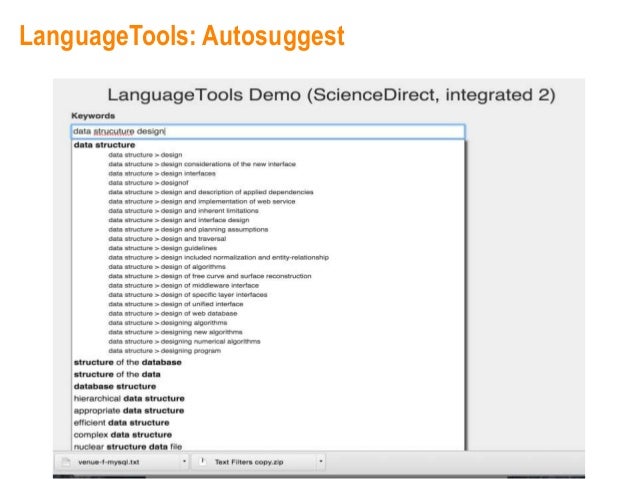638x479 pixels.
Task: Open downloaded file venue-f-mysql.txt
Action: (x=109, y=462)
